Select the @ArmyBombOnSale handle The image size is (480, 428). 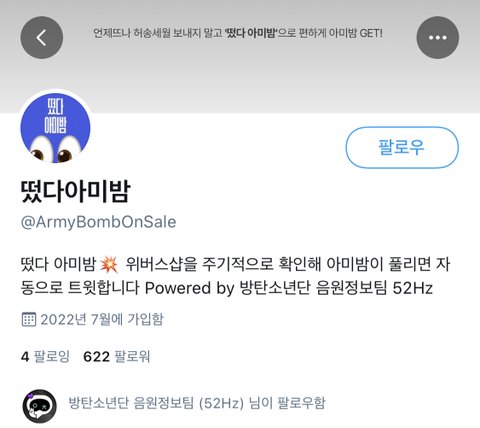pyautogui.click(x=98, y=222)
